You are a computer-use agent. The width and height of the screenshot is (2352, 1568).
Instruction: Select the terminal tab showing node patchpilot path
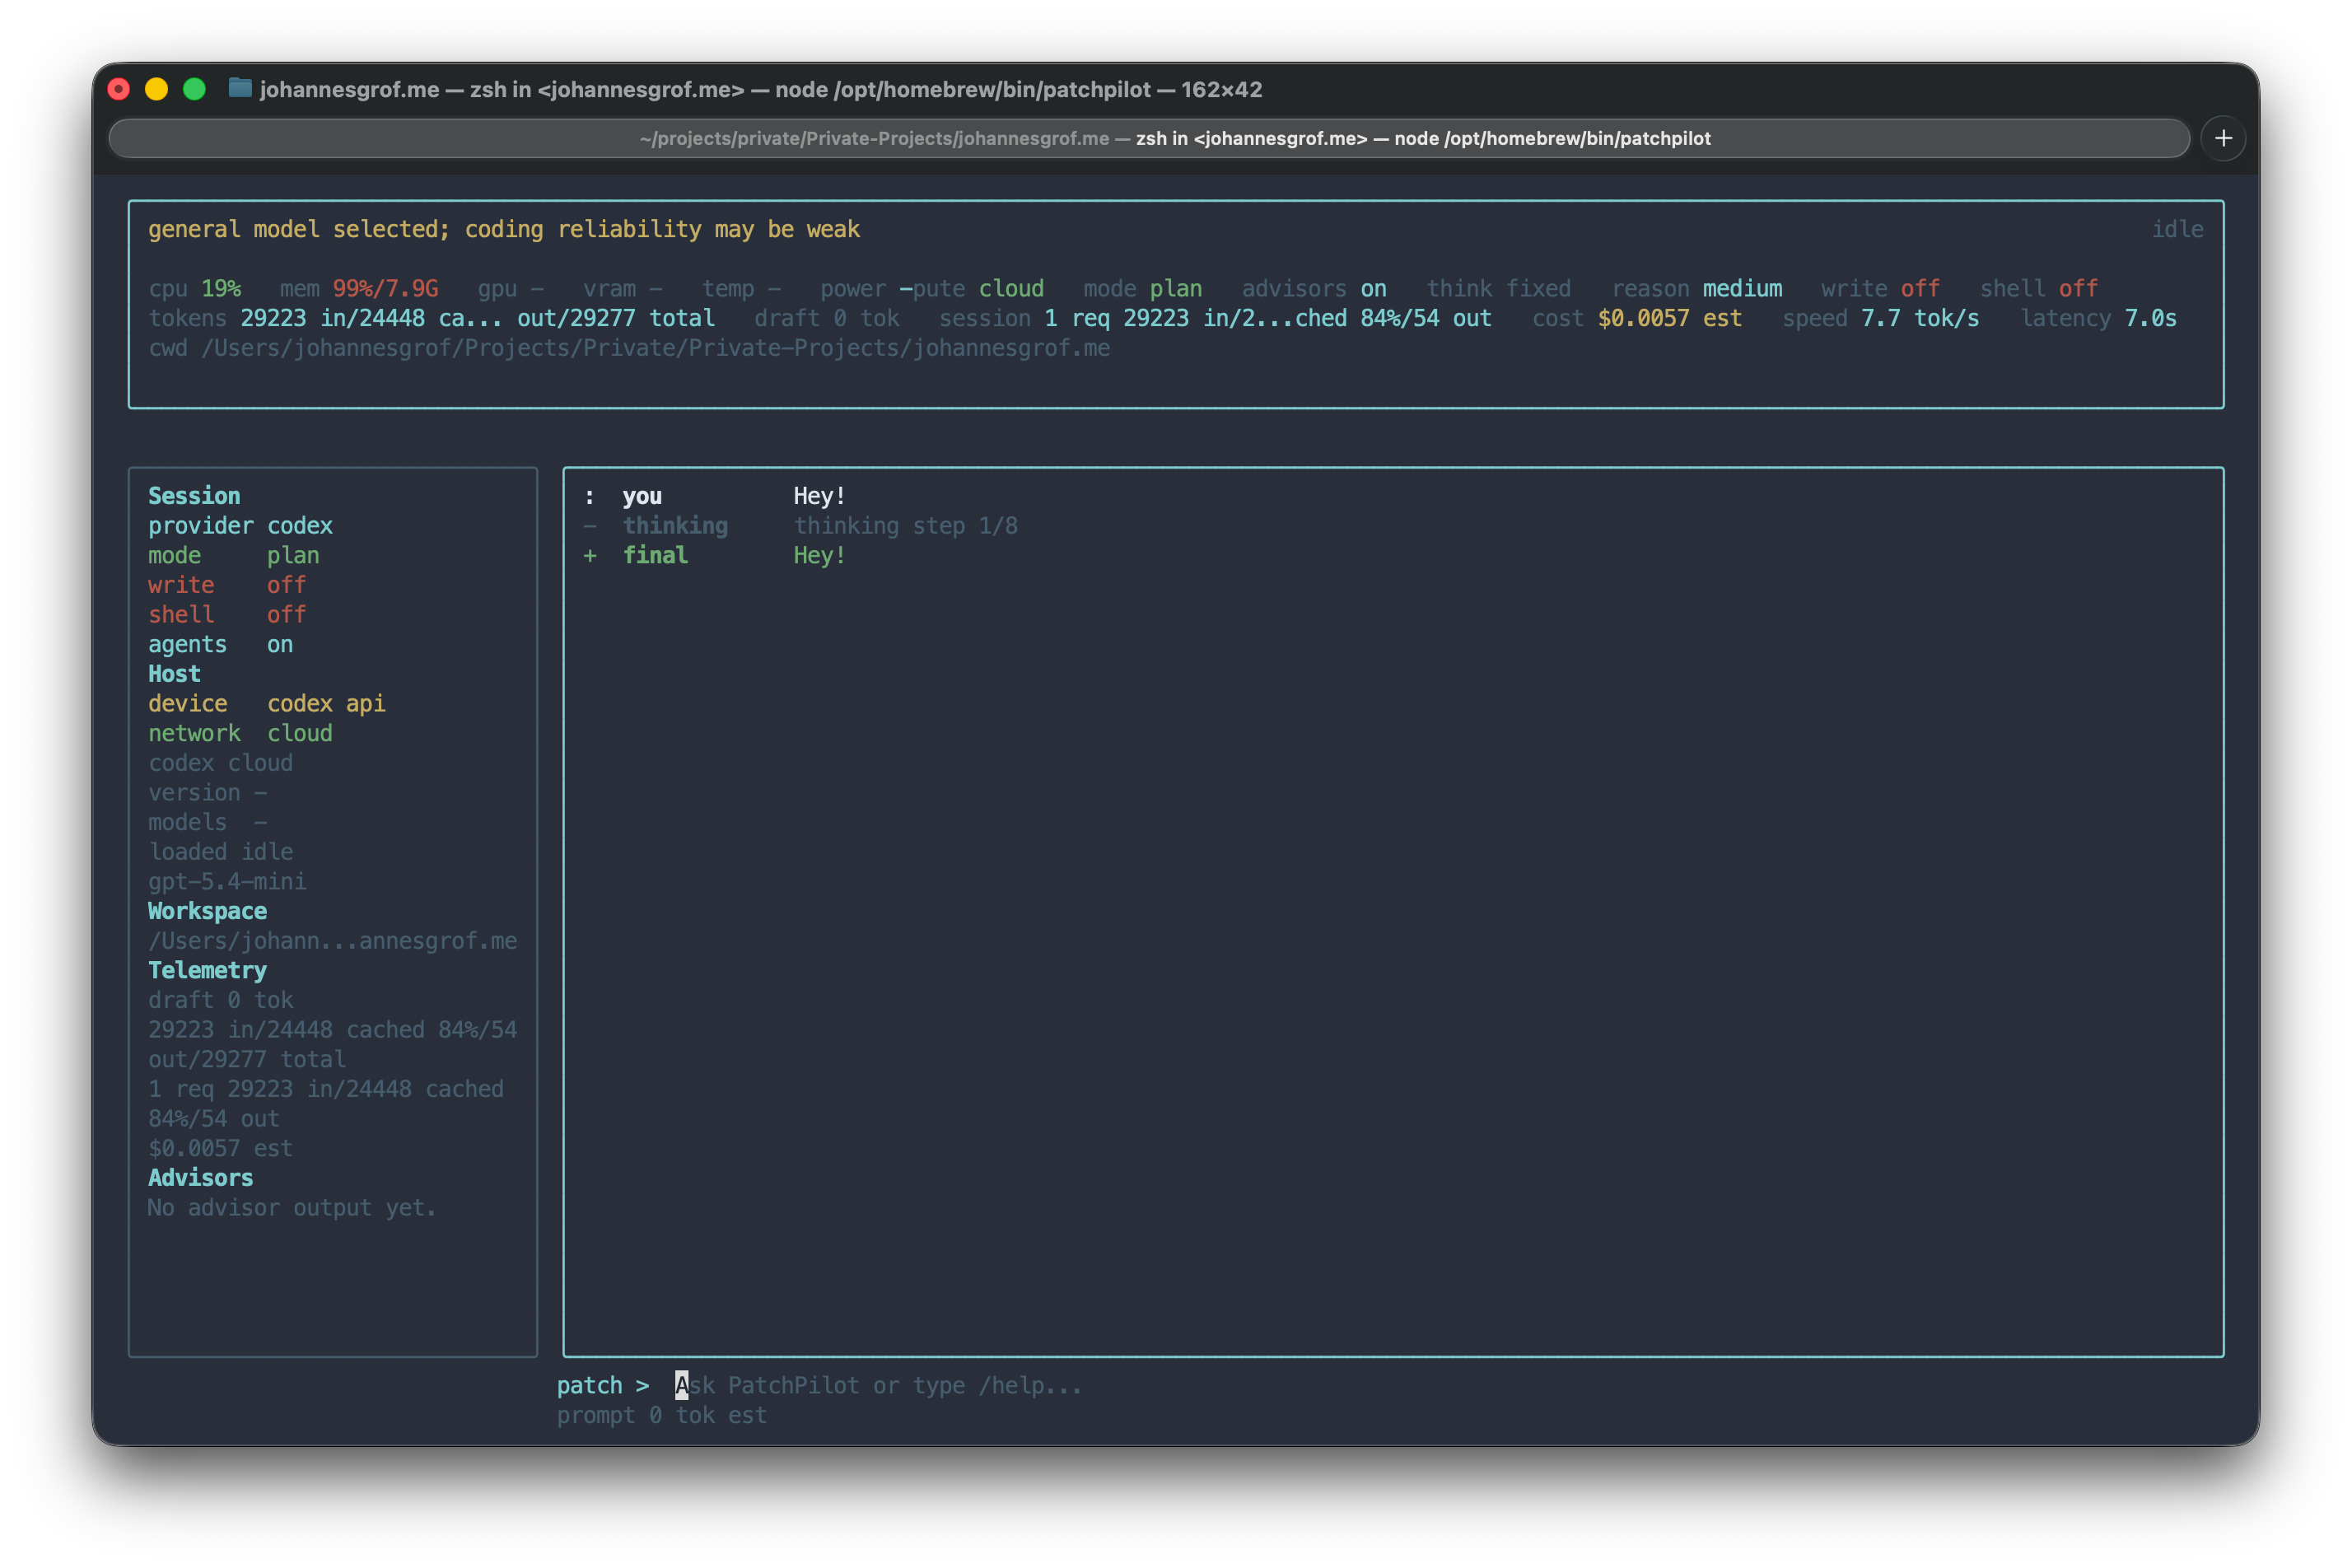[x=1148, y=138]
